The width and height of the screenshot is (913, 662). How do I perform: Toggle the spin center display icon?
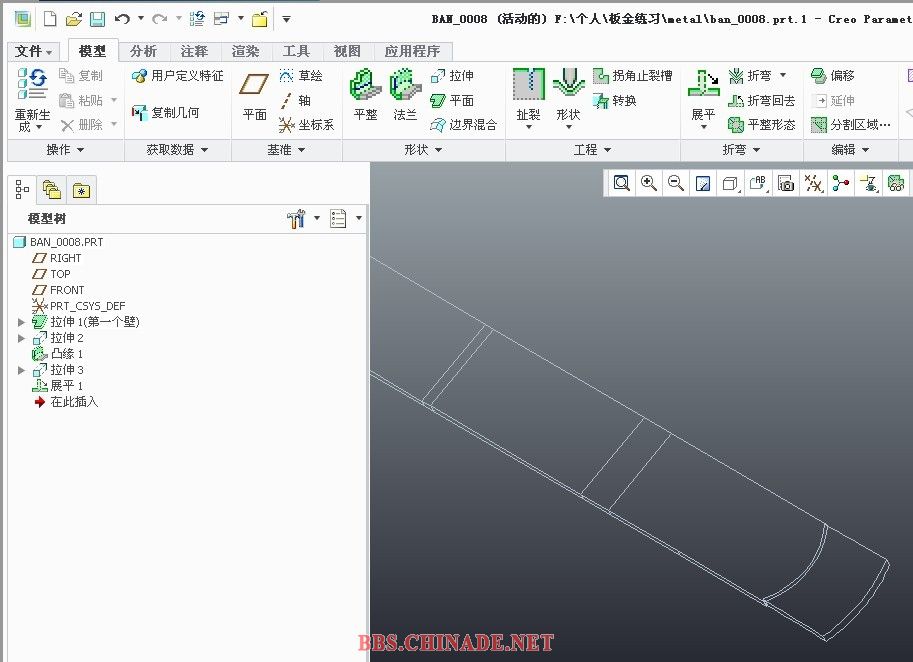(x=841, y=183)
